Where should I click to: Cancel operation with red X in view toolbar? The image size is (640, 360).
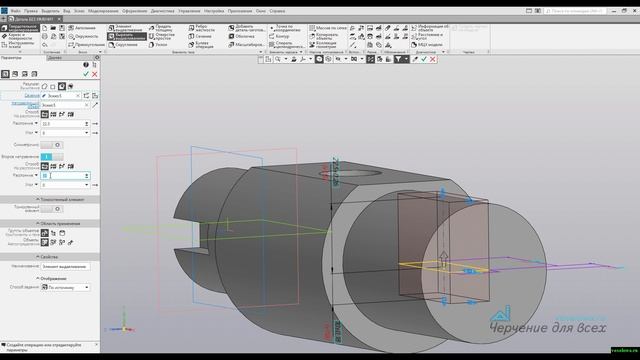click(433, 59)
